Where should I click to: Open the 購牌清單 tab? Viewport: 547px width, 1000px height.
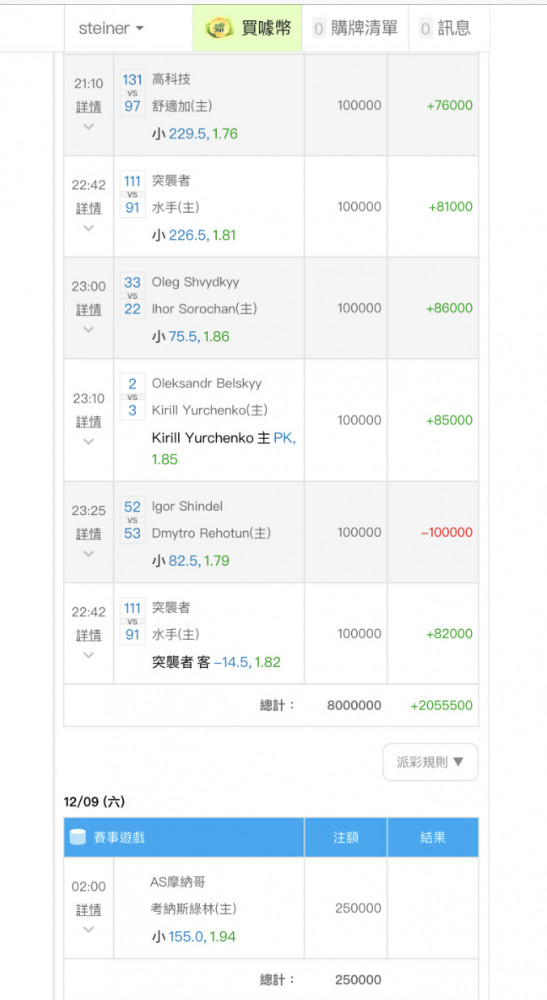point(355,28)
